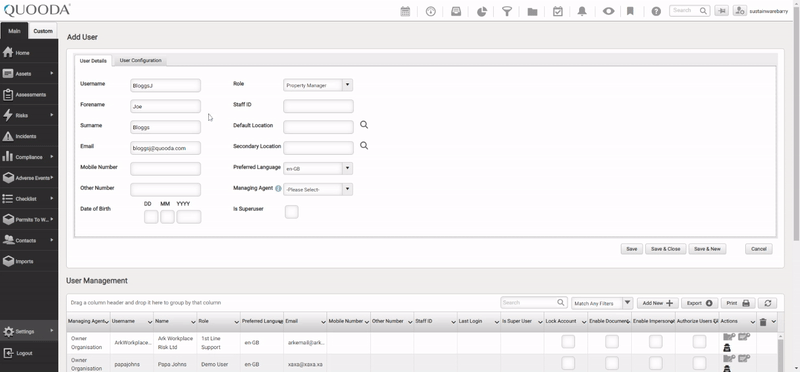Click Logout in the sidebar
This screenshot has width=800, height=372.
click(29, 353)
